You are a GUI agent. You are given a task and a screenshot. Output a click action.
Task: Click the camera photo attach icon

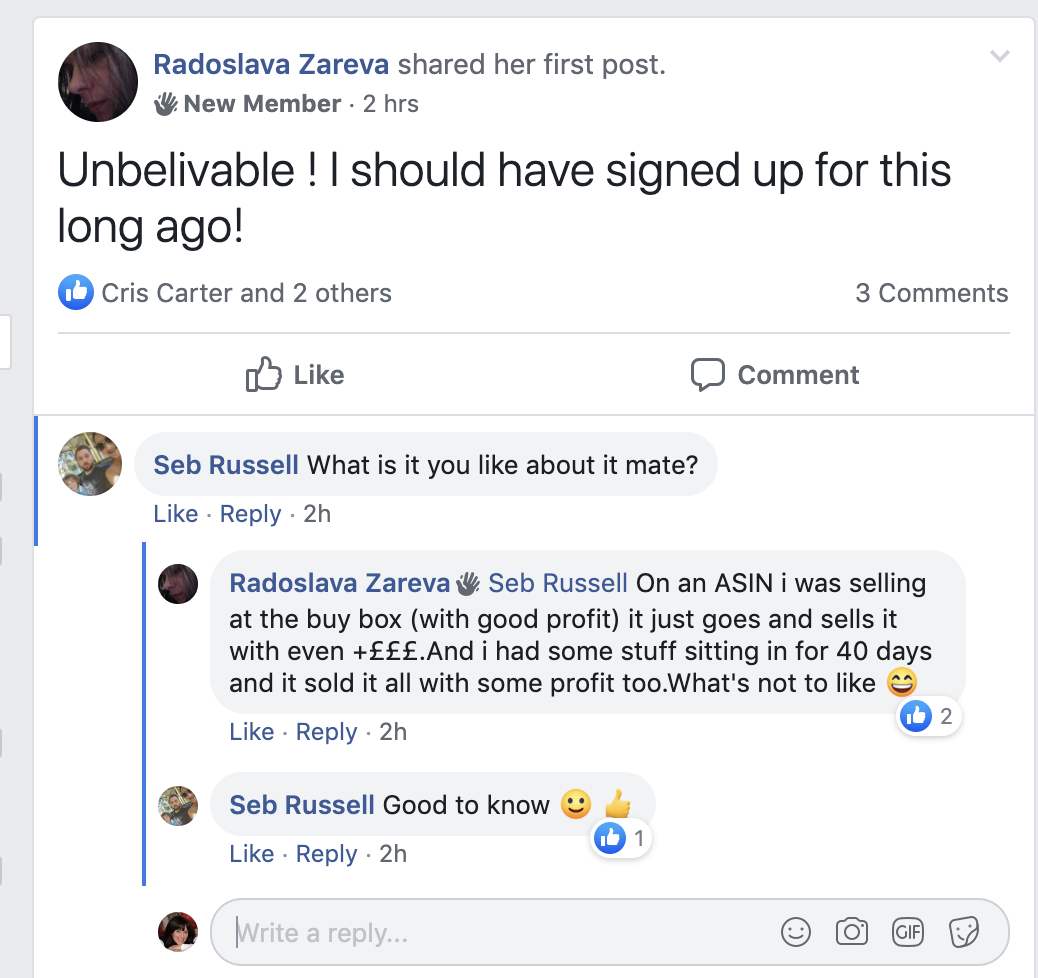852,933
